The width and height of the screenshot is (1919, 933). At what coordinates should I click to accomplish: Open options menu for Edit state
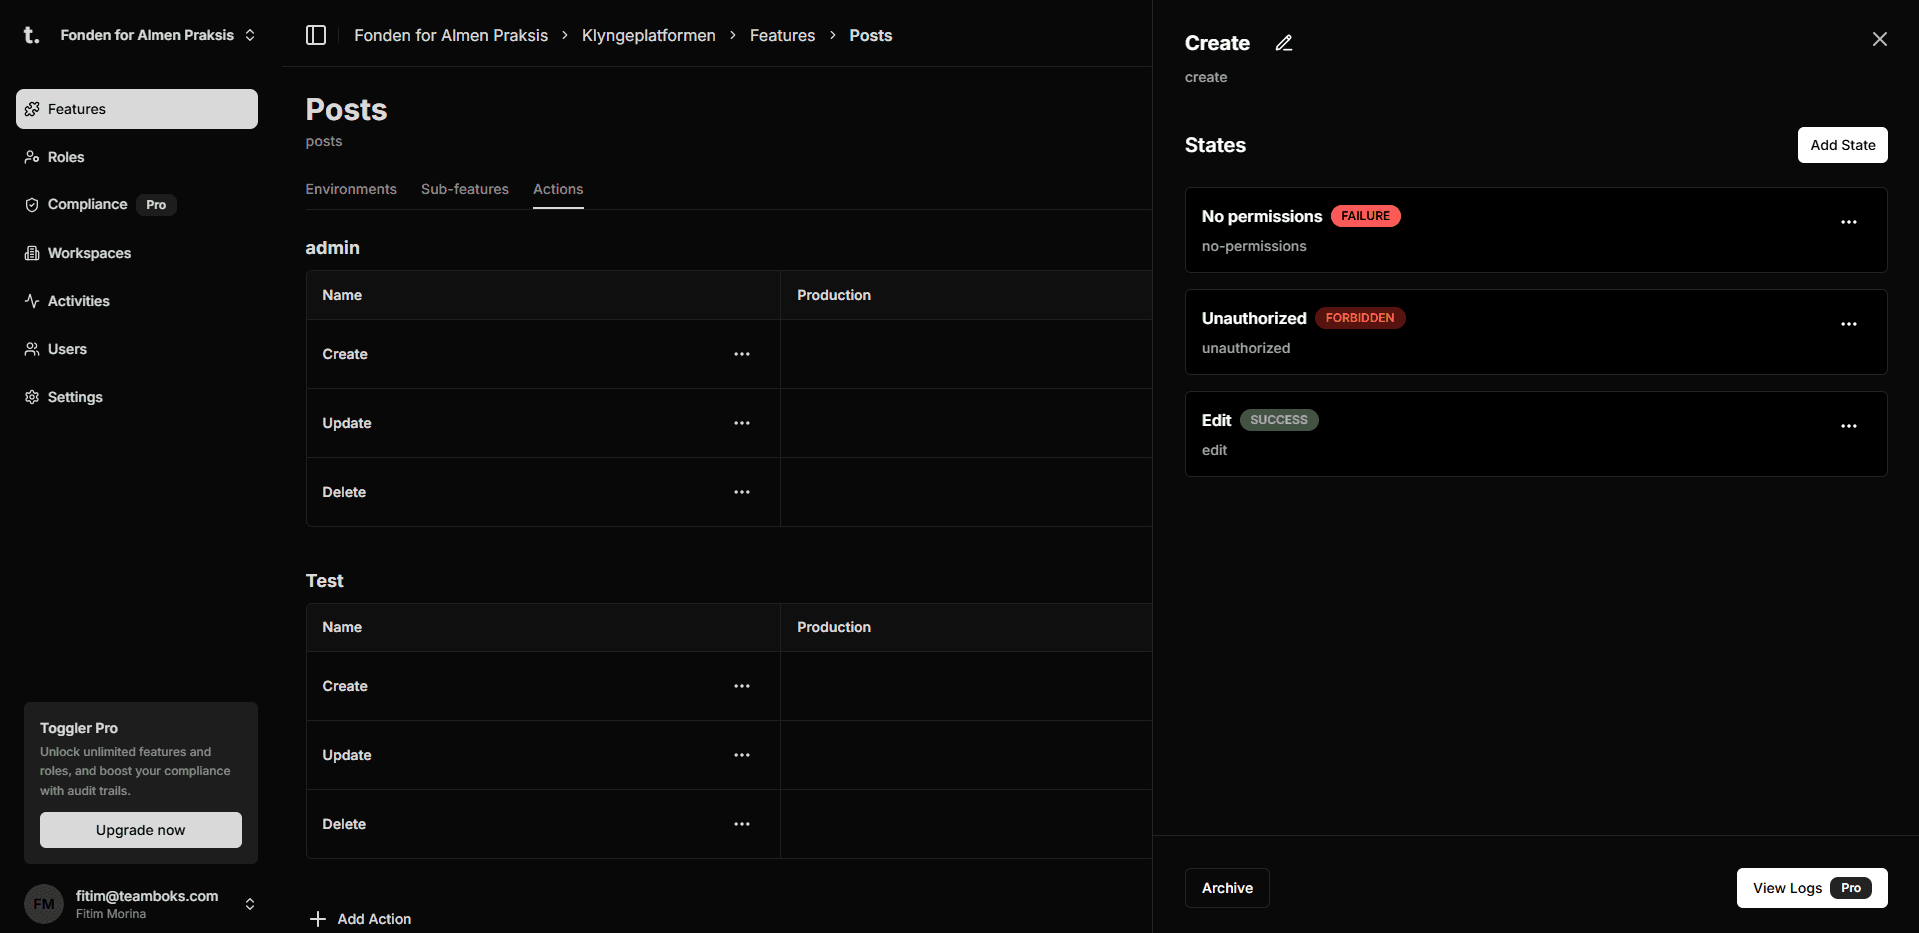(1848, 426)
